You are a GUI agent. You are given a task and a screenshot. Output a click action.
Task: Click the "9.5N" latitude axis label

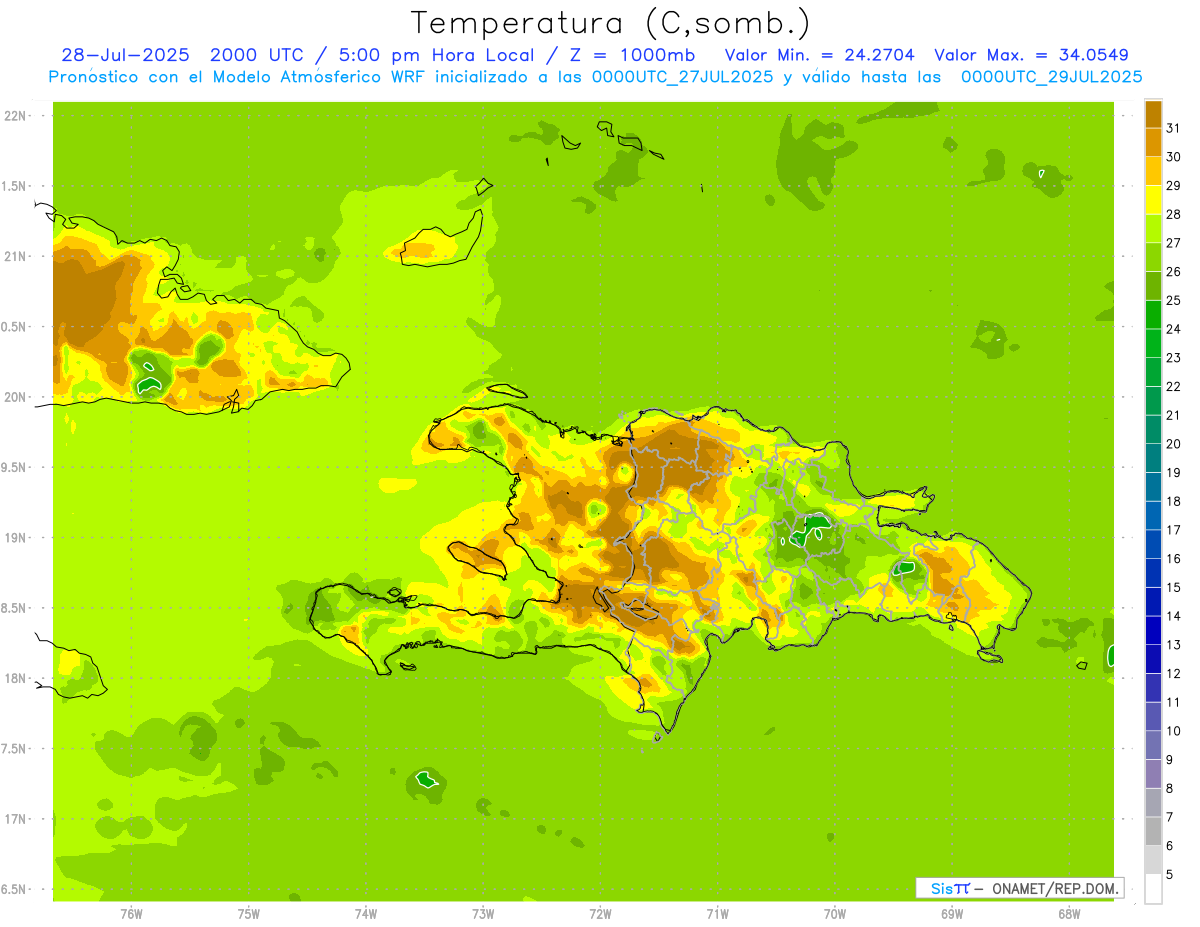point(14,468)
